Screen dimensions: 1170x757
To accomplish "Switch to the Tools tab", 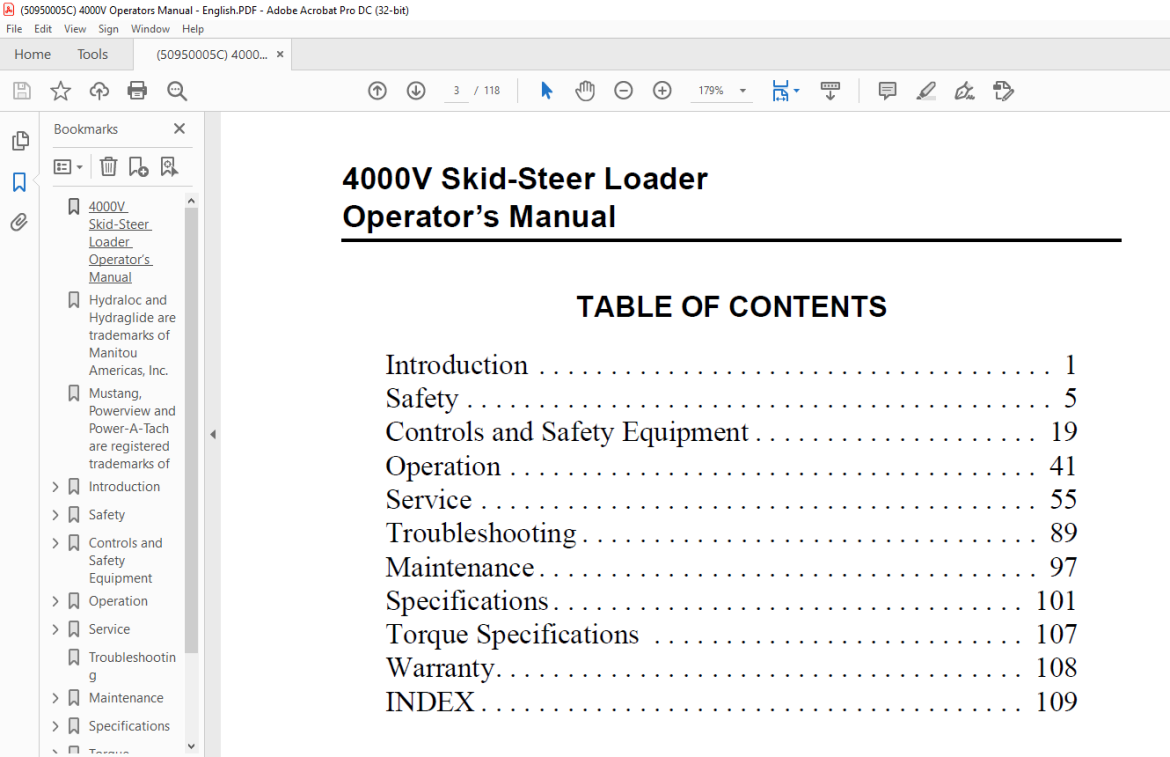I will [93, 54].
